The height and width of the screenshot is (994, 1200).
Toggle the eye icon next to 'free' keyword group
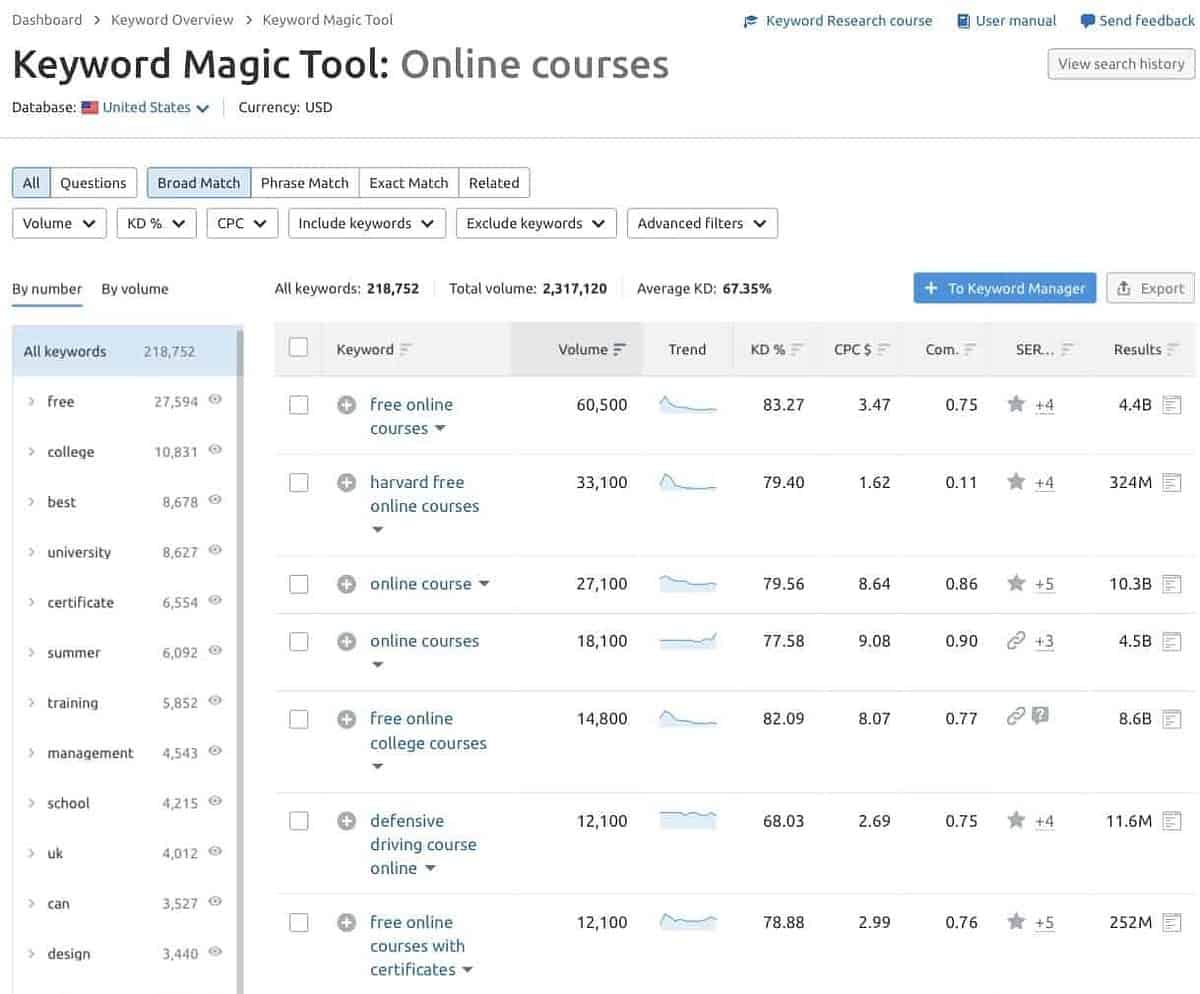coord(215,401)
